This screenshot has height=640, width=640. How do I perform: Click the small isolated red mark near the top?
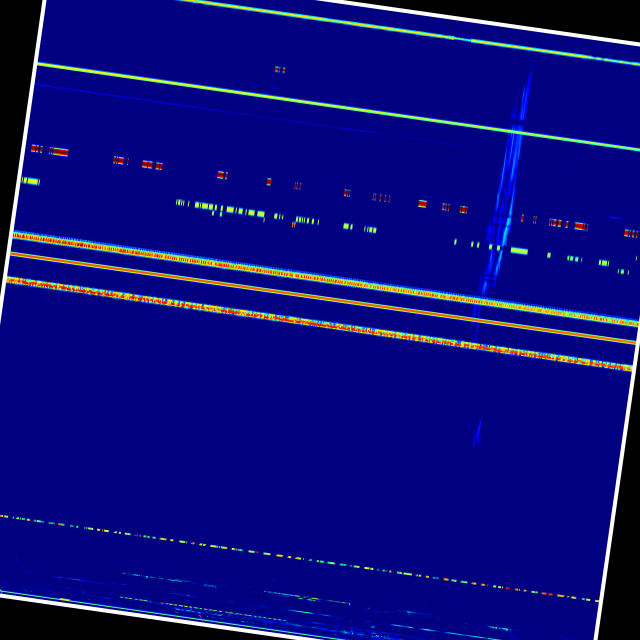[280, 70]
